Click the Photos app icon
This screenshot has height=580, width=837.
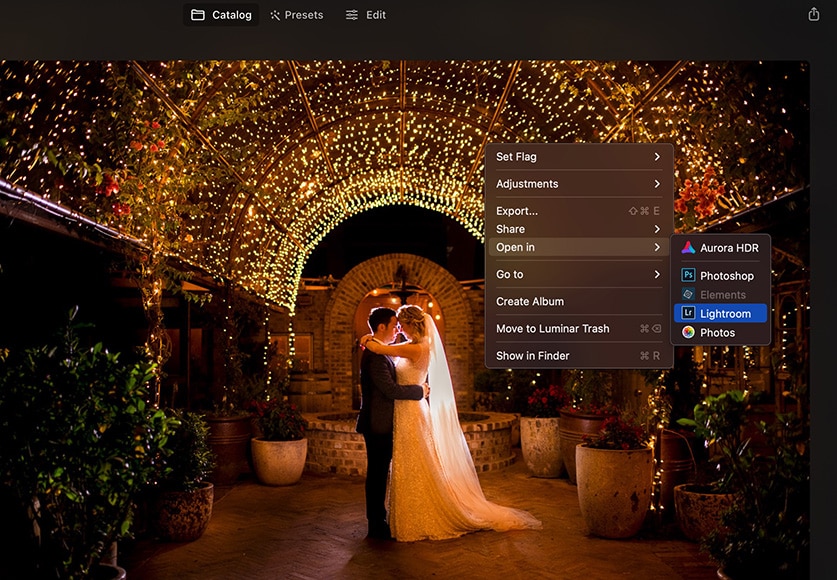click(x=688, y=332)
